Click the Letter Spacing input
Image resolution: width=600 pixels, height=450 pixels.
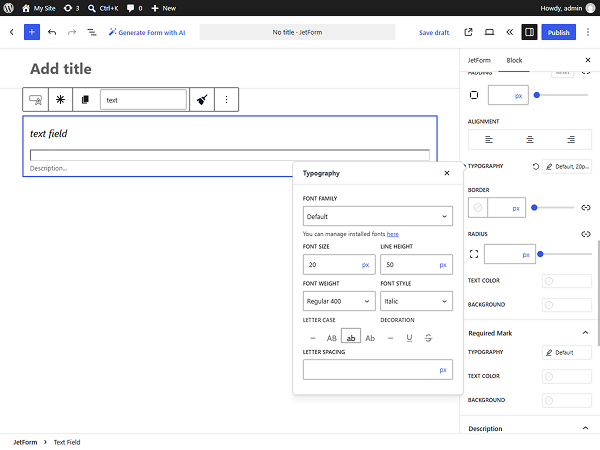(378, 370)
